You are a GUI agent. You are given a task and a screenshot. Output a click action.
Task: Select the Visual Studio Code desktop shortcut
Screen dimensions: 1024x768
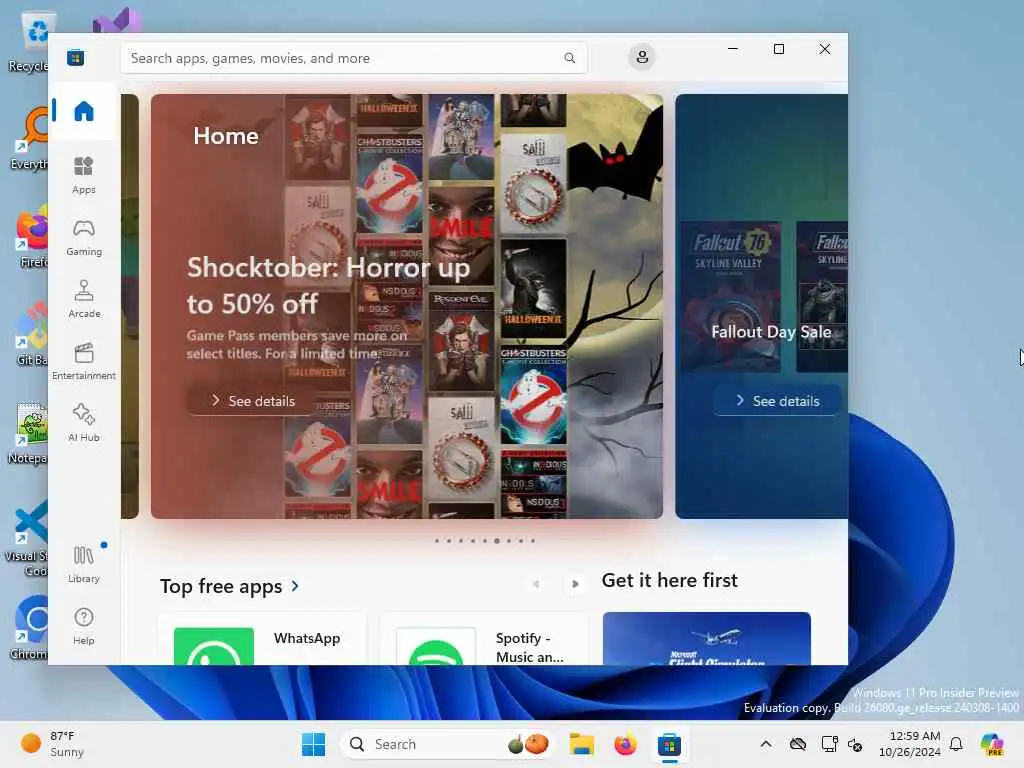coord(27,537)
